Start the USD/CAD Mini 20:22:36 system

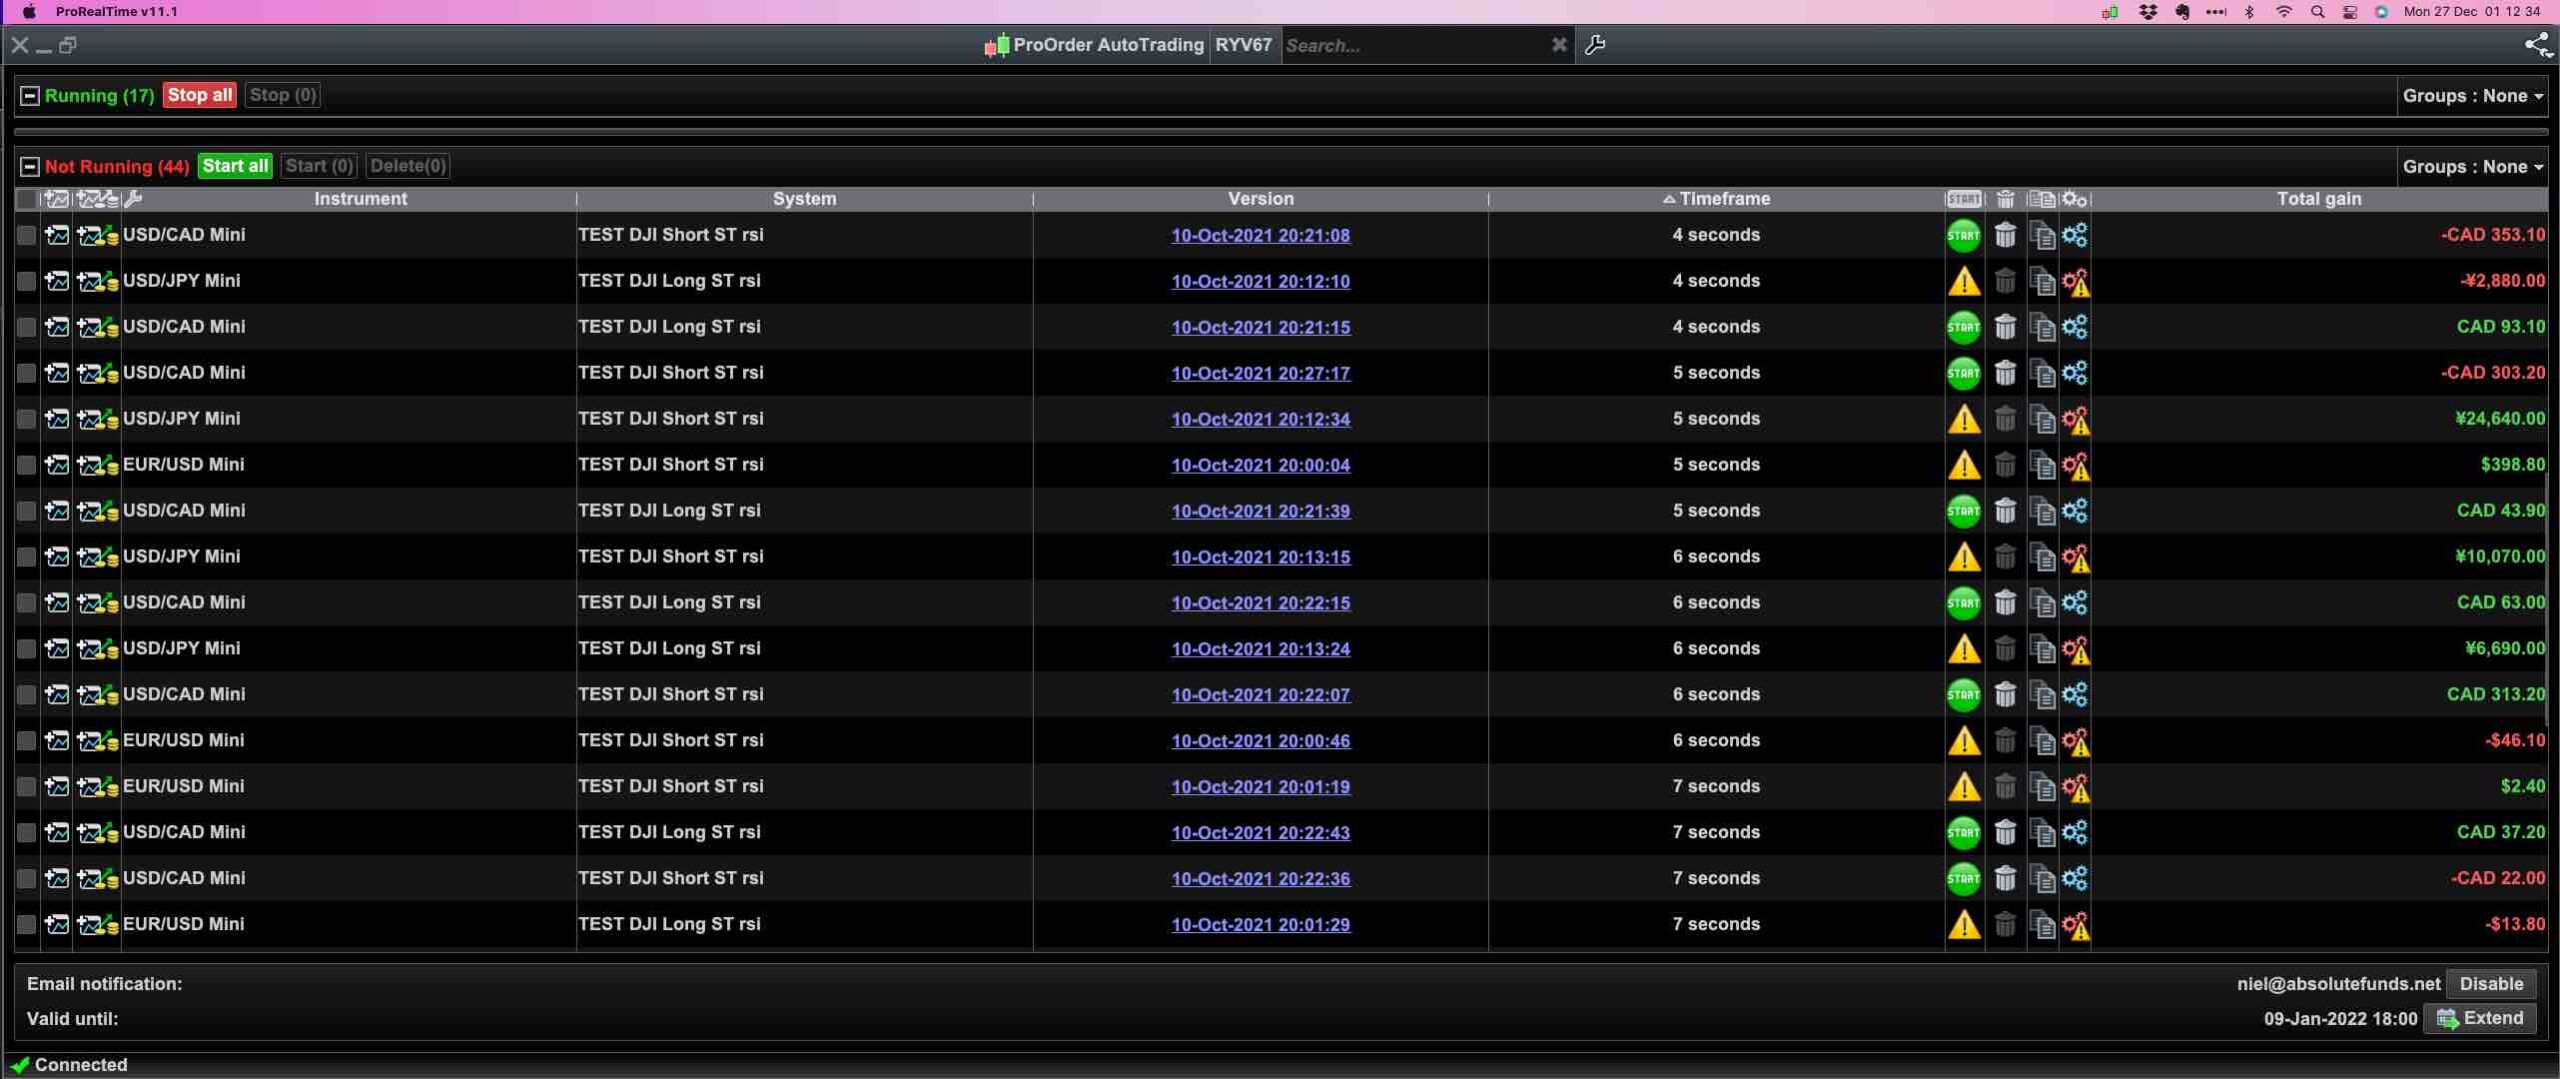(1963, 879)
